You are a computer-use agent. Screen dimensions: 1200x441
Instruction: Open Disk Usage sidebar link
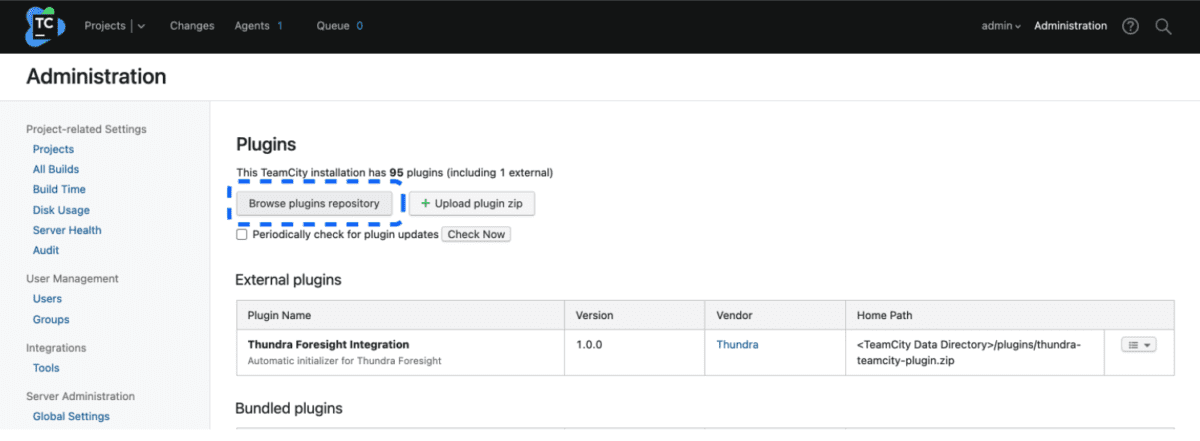(x=61, y=210)
